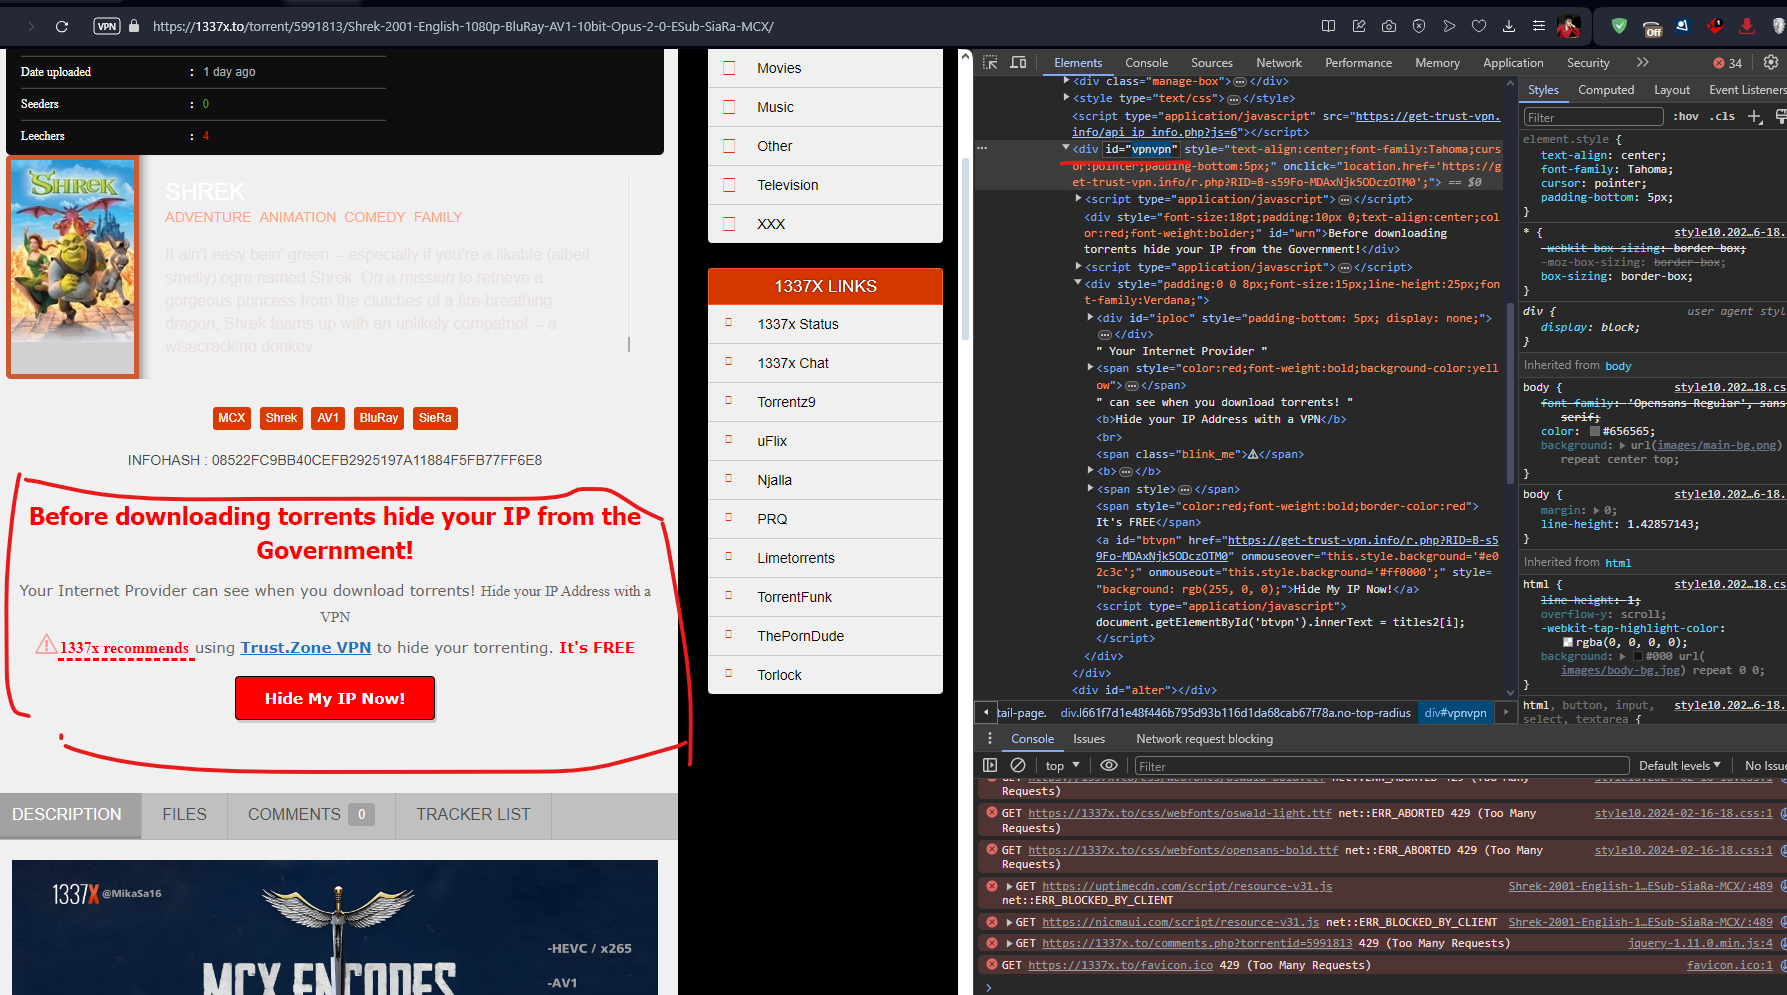
Task: Open the Trust.Zone VPN link
Action: [x=305, y=647]
